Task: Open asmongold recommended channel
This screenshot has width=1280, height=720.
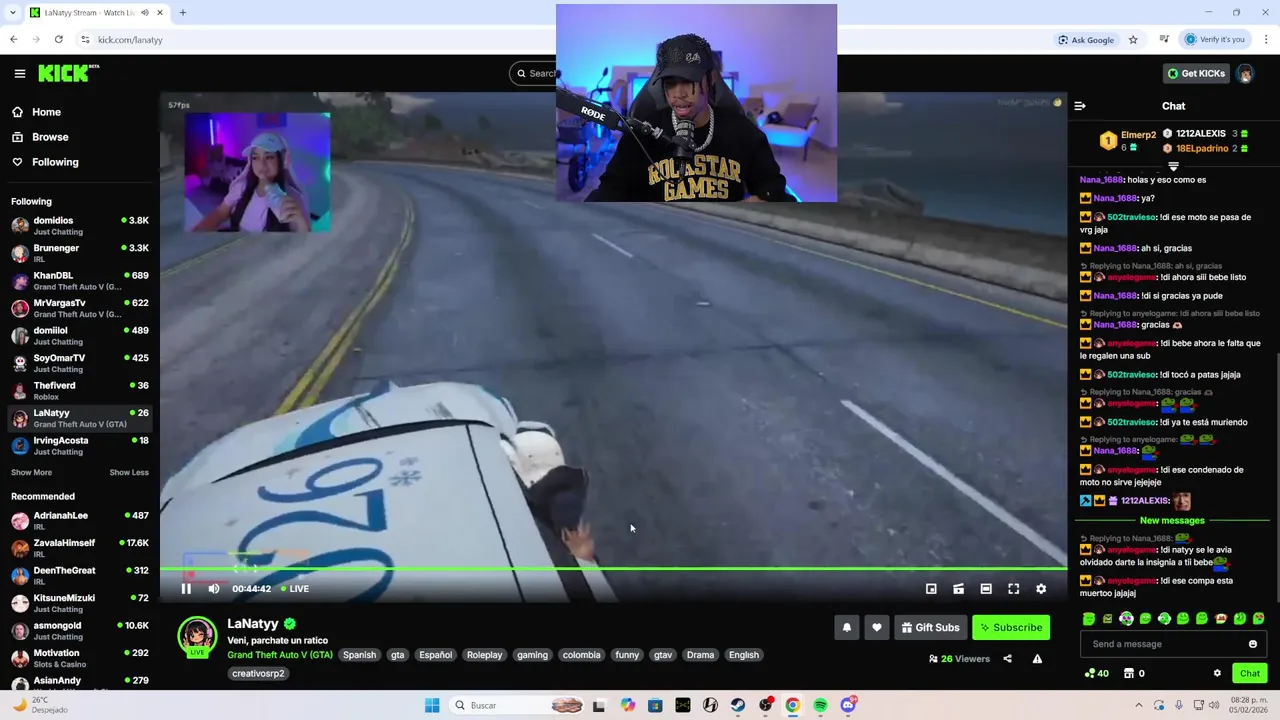Action: 80,630
